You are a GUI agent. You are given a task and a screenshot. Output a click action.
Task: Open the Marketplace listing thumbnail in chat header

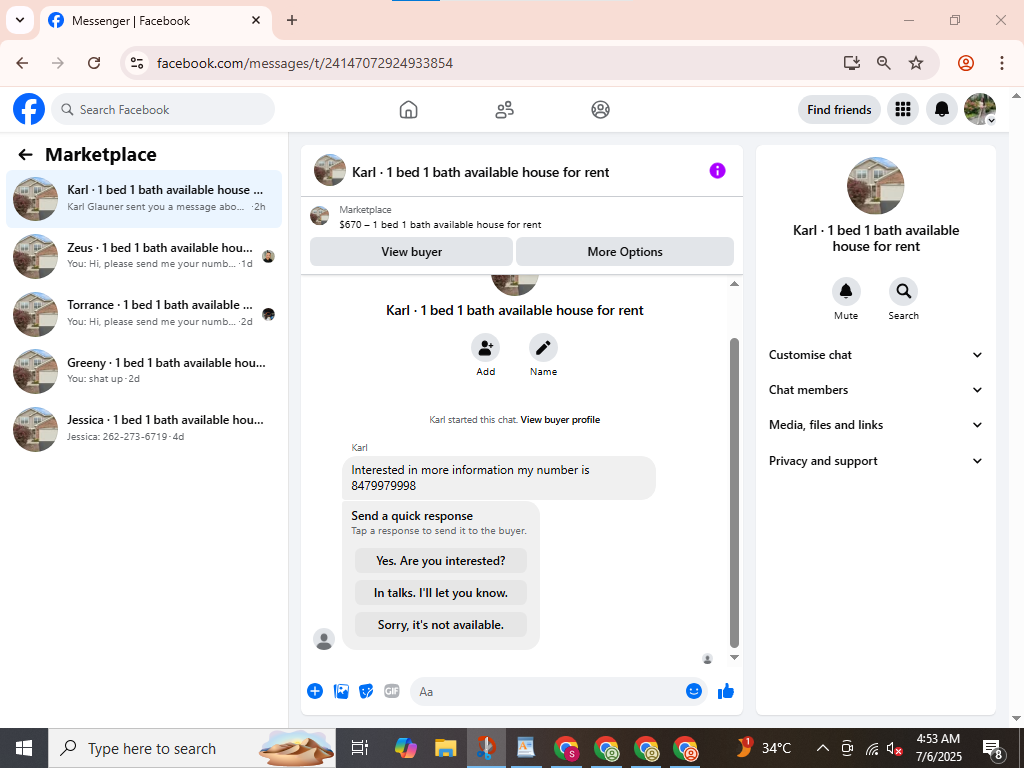tap(319, 216)
